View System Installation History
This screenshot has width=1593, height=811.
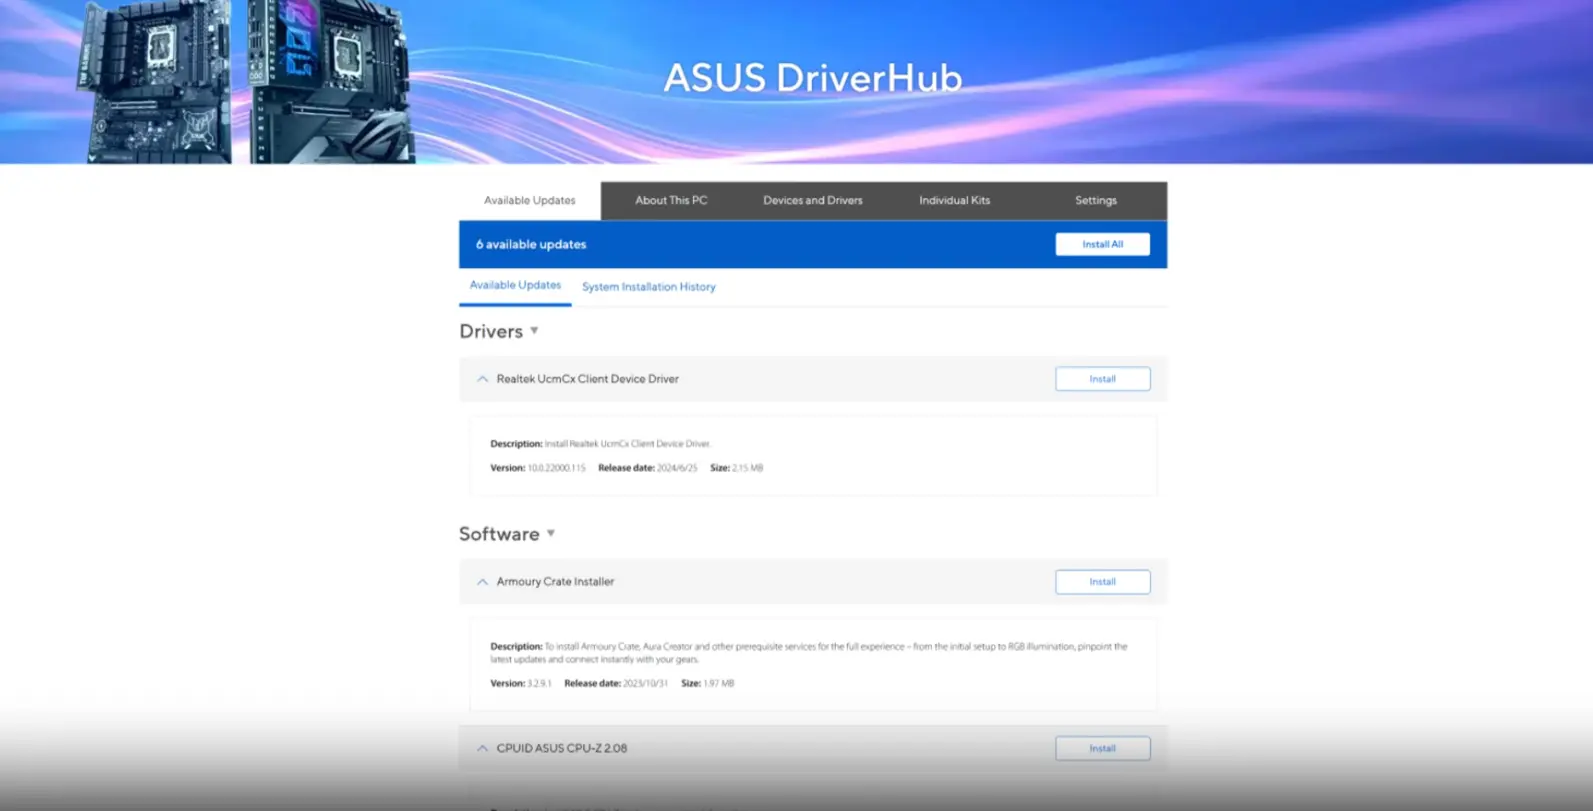click(x=649, y=287)
